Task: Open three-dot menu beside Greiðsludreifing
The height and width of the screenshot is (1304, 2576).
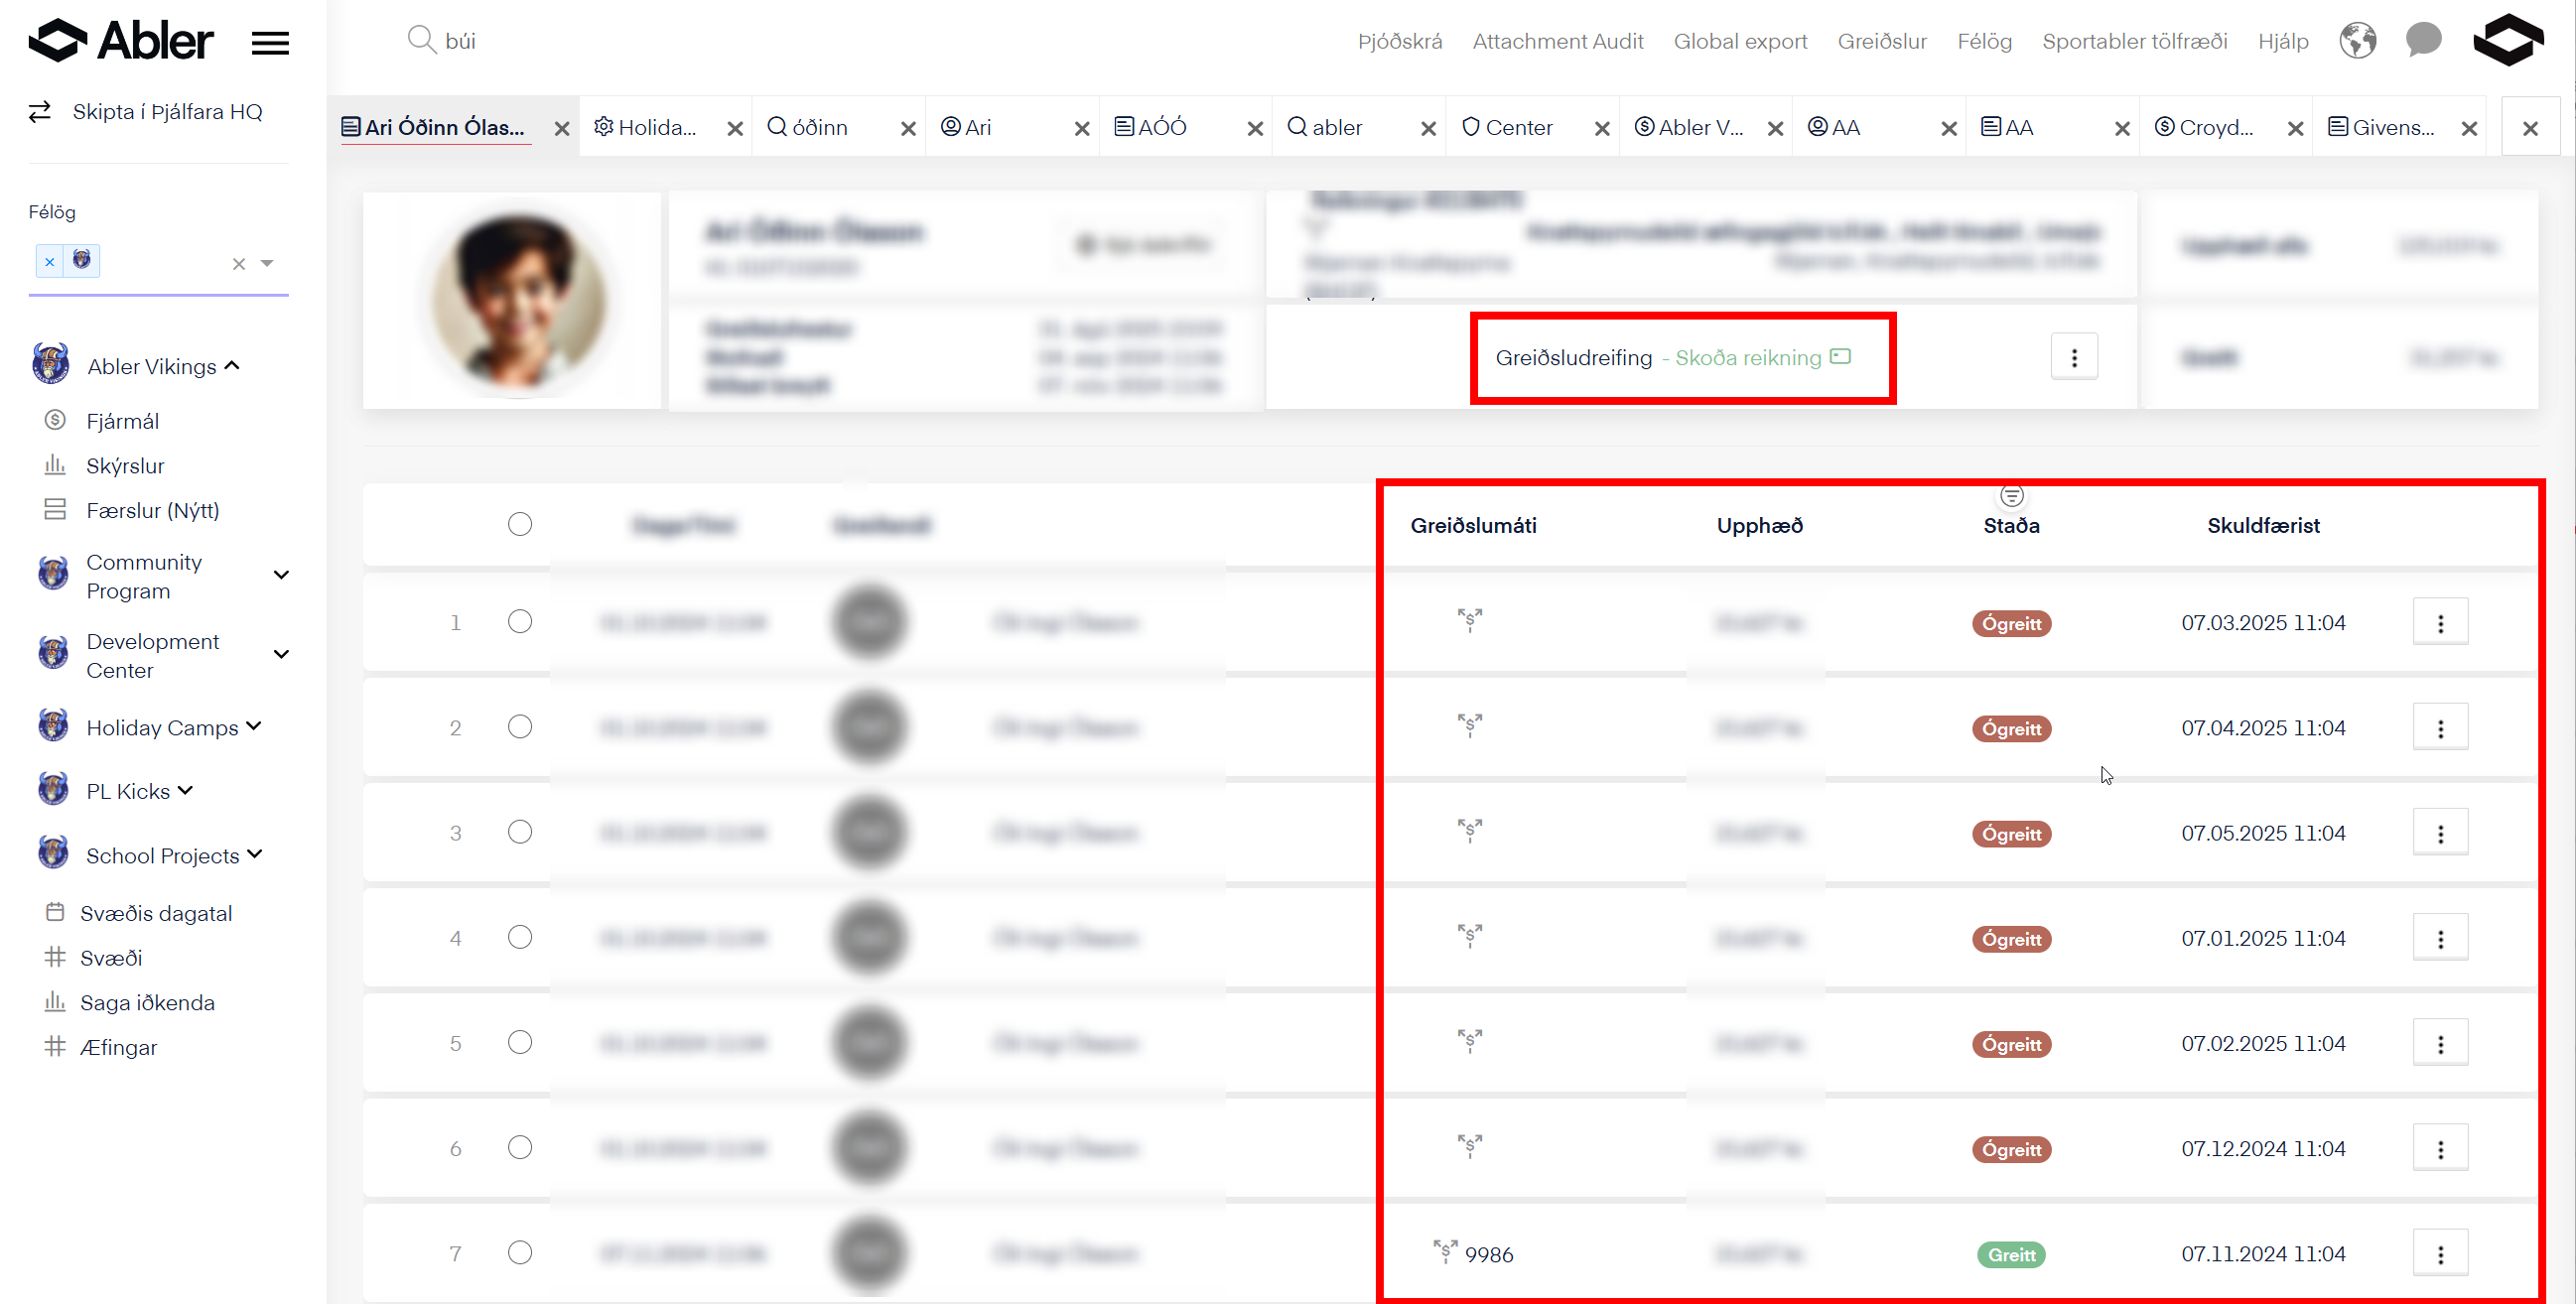Action: tap(2074, 357)
